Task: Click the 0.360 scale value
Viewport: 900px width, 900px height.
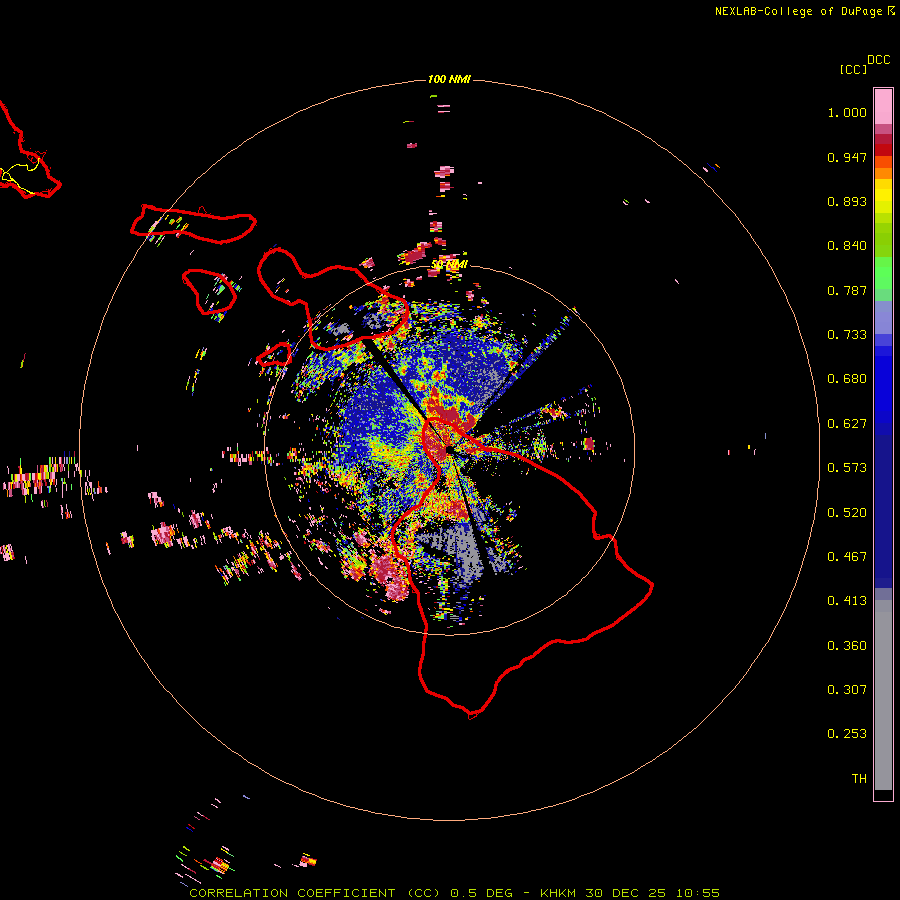Action: click(x=847, y=646)
